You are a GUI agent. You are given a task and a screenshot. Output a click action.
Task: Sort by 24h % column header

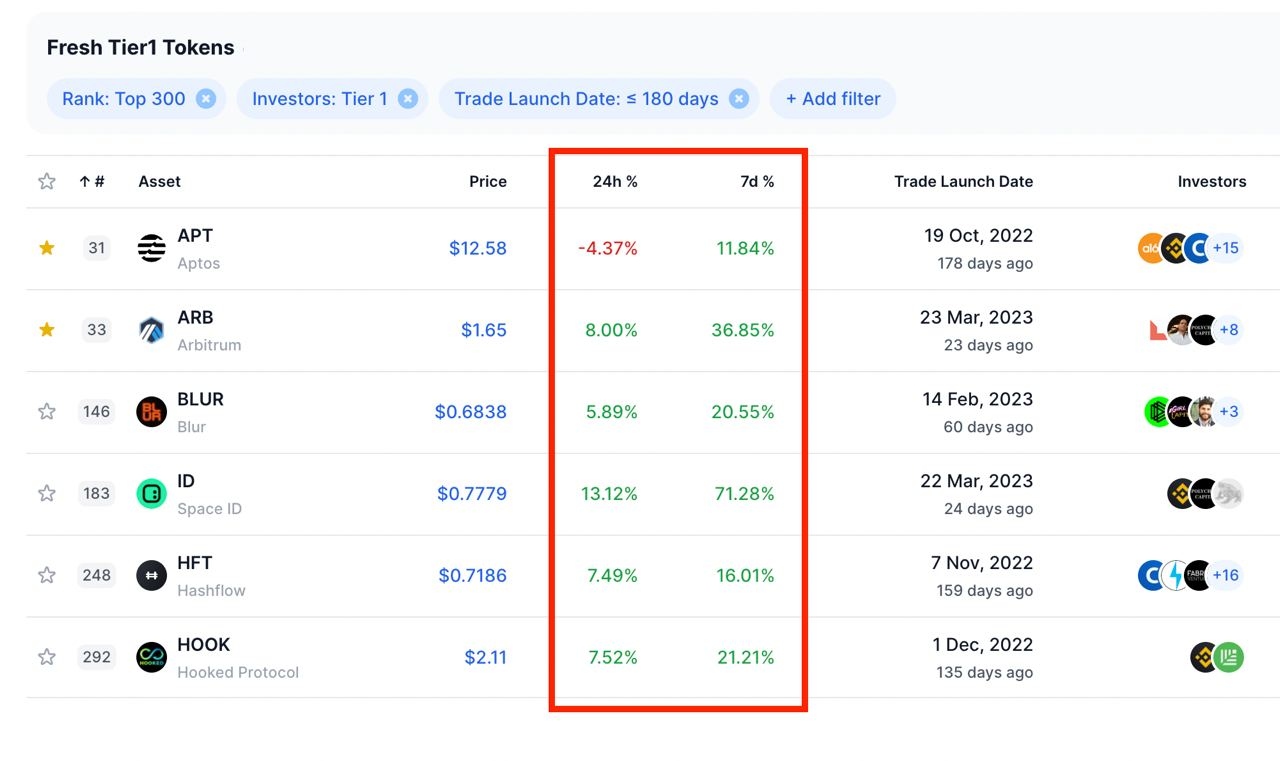(x=615, y=181)
